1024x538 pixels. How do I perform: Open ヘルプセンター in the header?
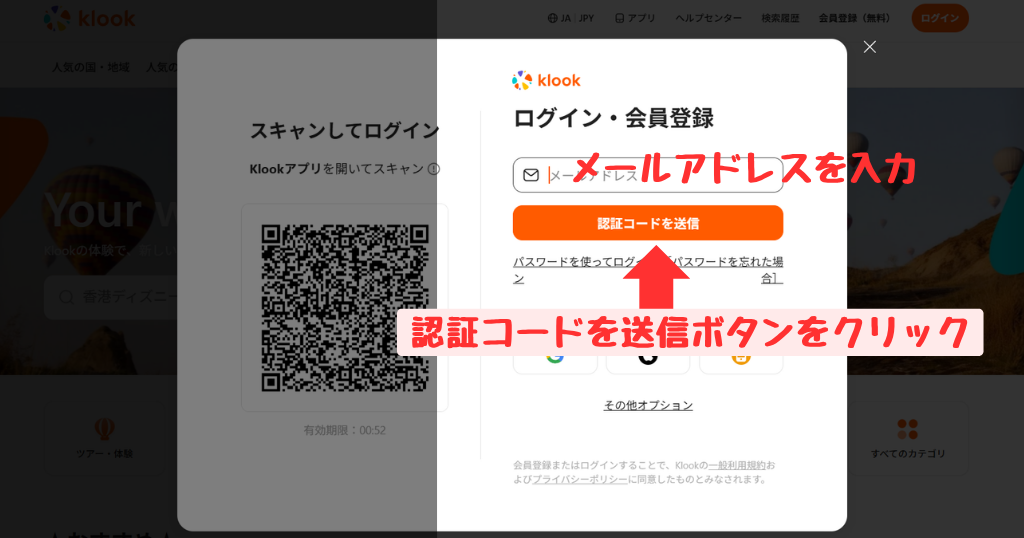tap(709, 18)
